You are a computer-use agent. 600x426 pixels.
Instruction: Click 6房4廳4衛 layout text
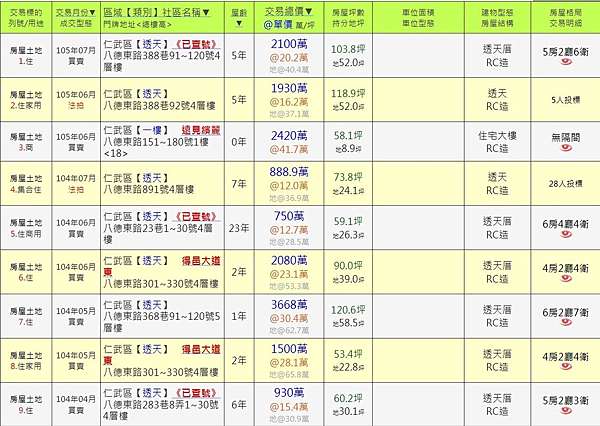tap(566, 224)
